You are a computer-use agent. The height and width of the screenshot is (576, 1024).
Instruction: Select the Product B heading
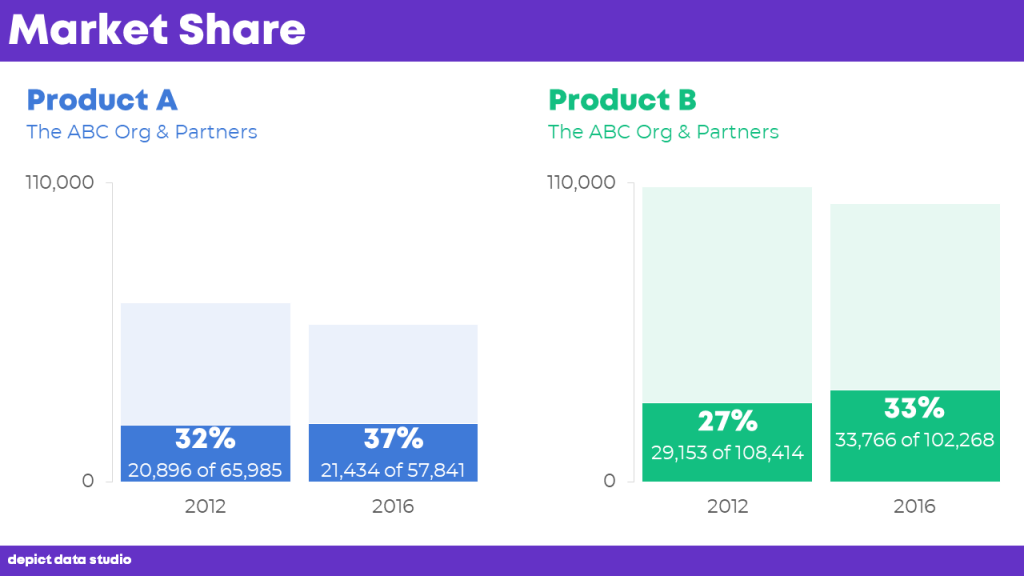(622, 100)
